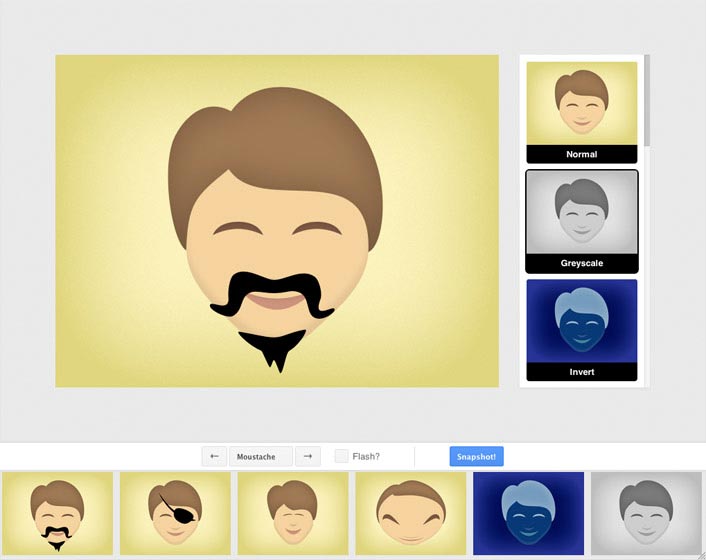Click the Flash? label text
The height and width of the screenshot is (560, 706).
[x=366, y=457]
